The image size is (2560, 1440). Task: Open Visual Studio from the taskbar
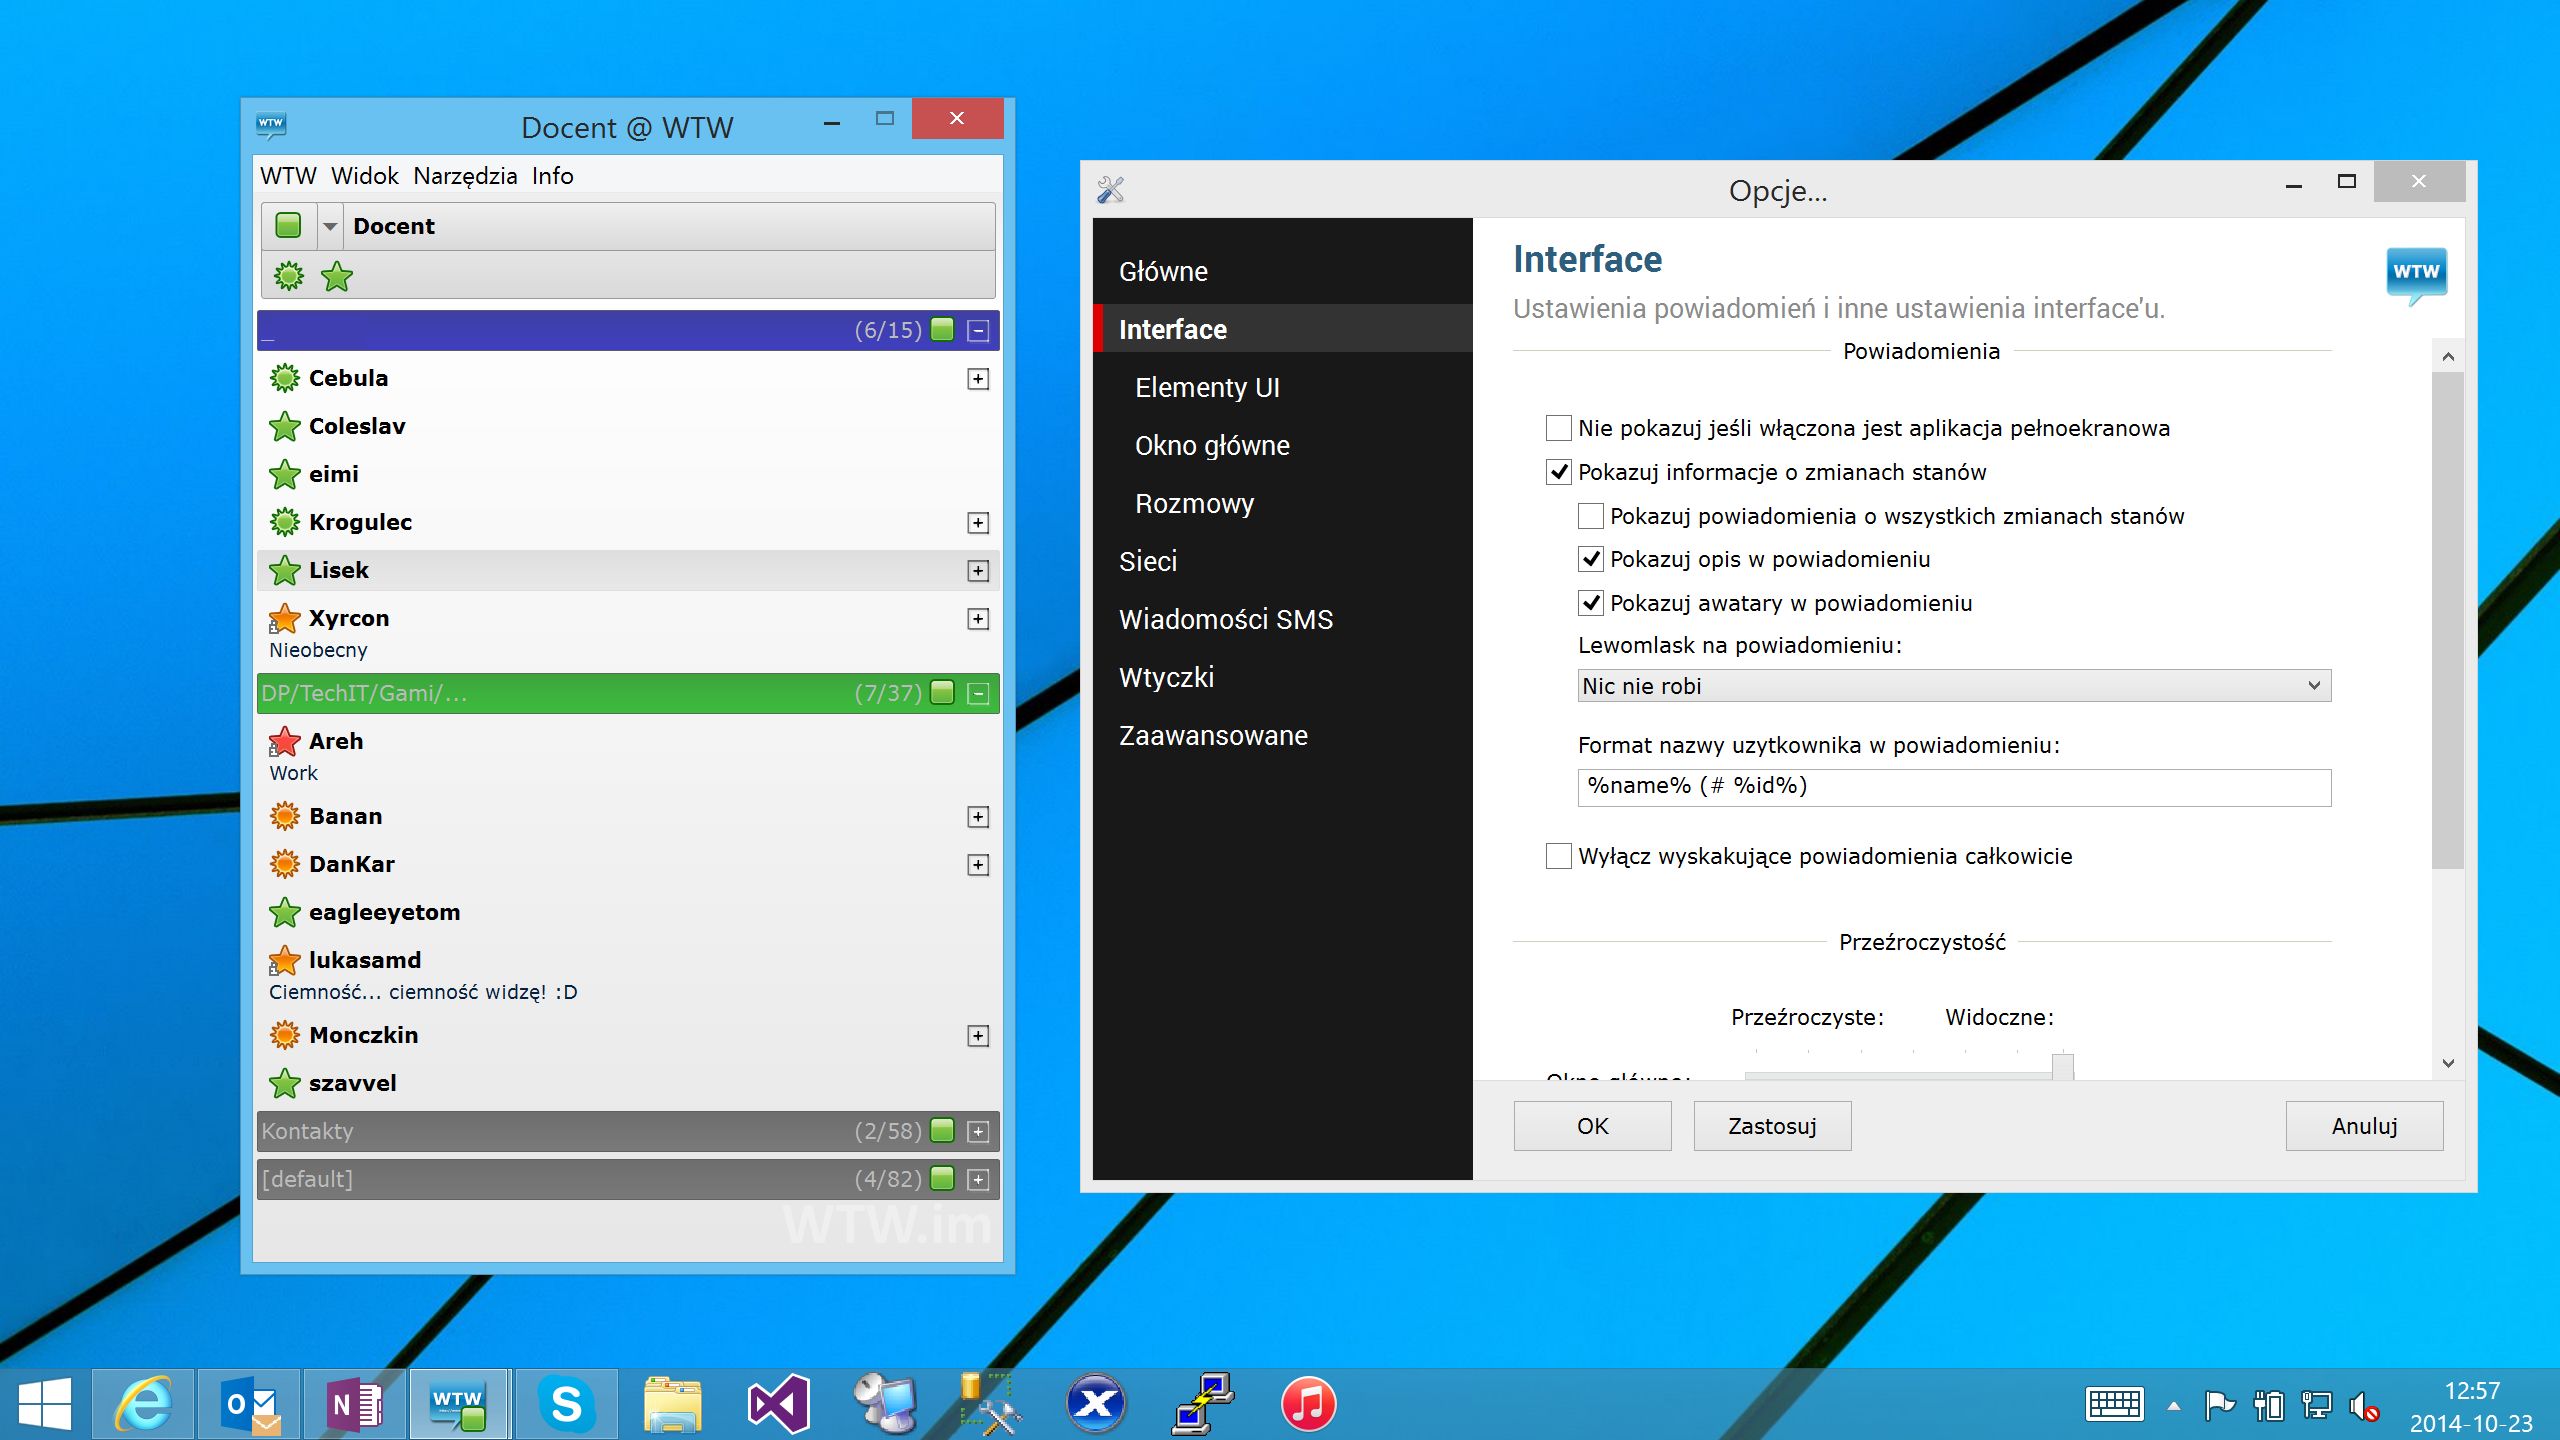pyautogui.click(x=778, y=1404)
